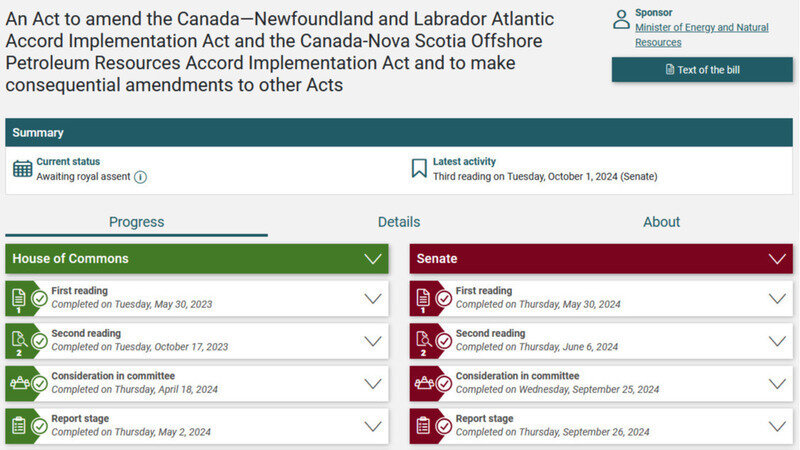Image resolution: width=800 pixels, height=450 pixels.
Task: Click House of Commons Second reading icon
Action: tap(18, 340)
